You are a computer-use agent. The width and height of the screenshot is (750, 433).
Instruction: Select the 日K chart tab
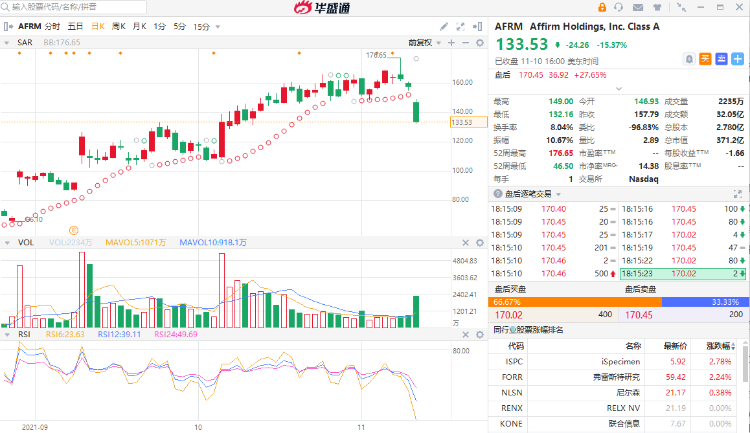(x=98, y=26)
